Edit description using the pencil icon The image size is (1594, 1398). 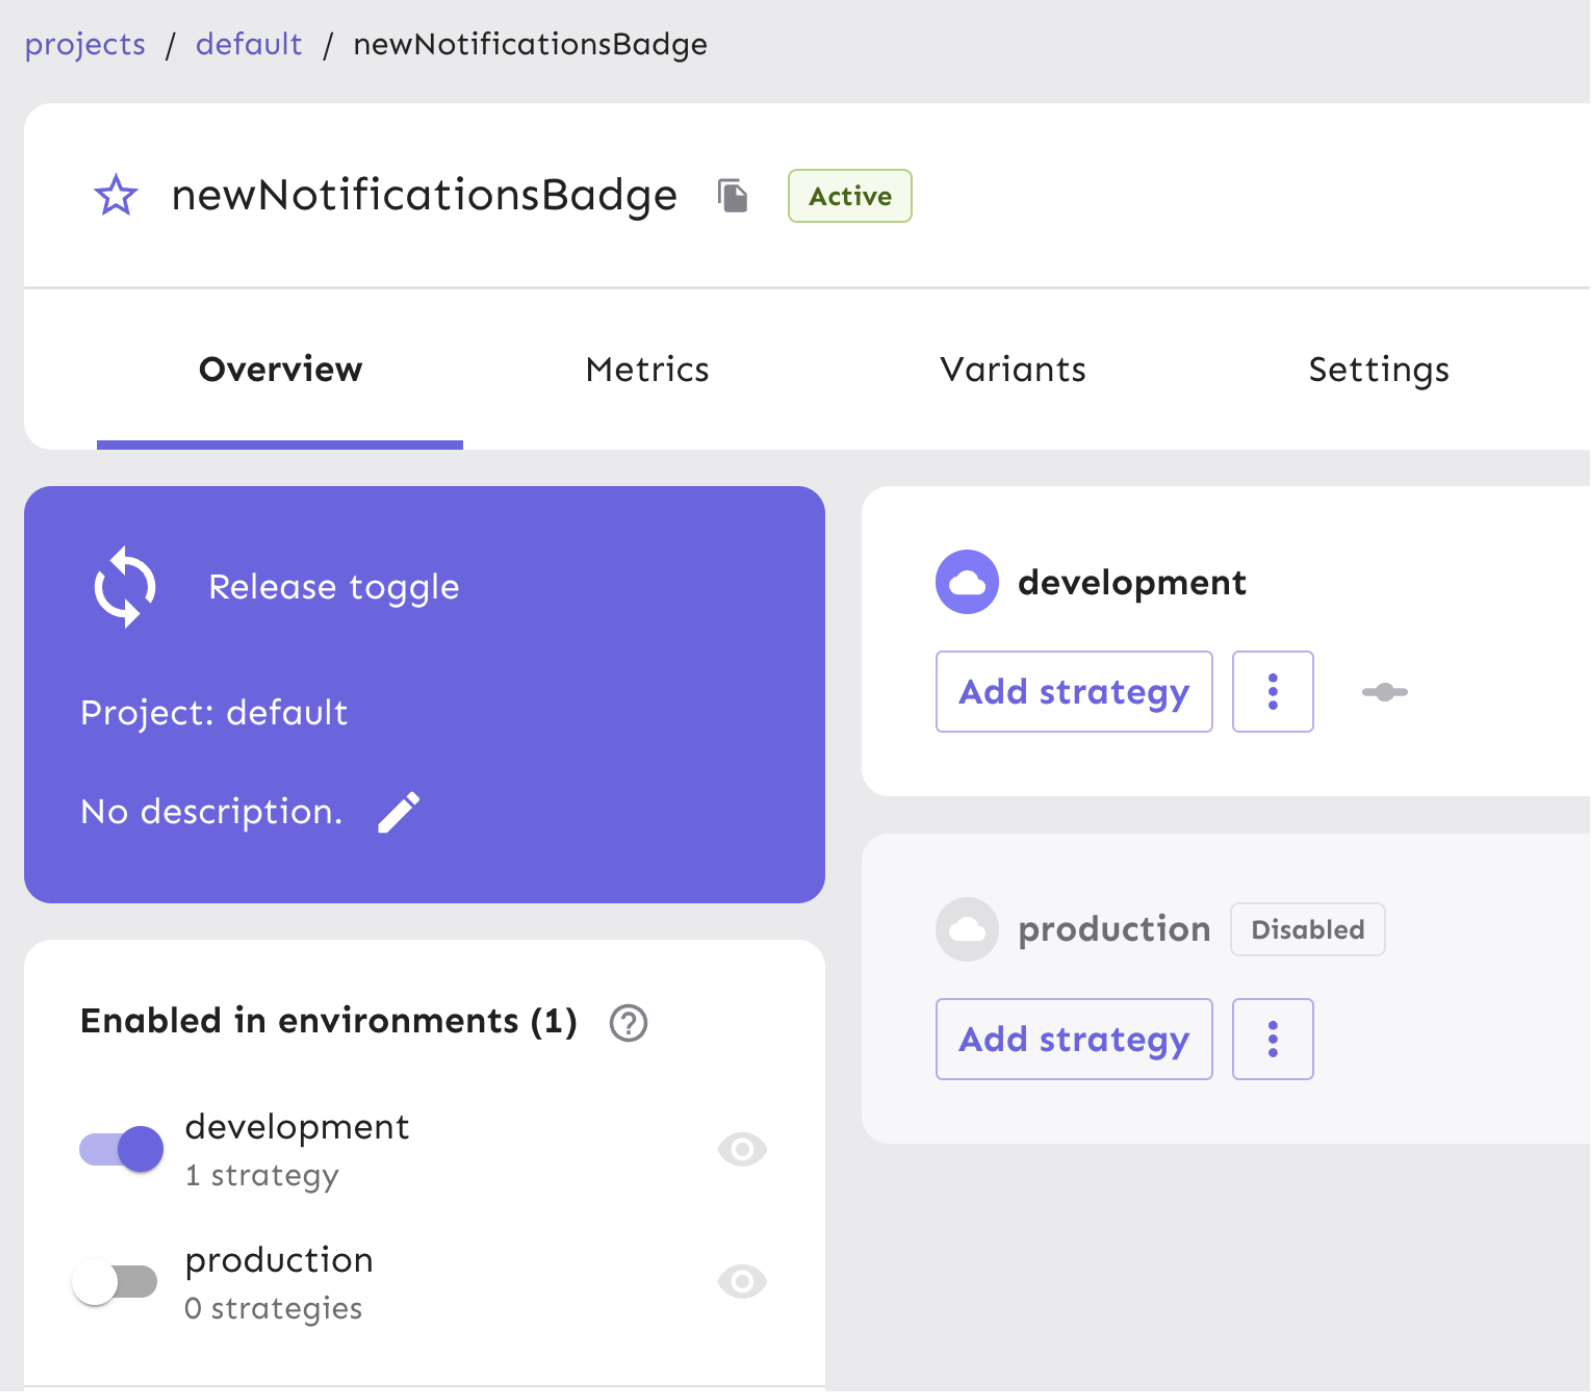(x=400, y=814)
